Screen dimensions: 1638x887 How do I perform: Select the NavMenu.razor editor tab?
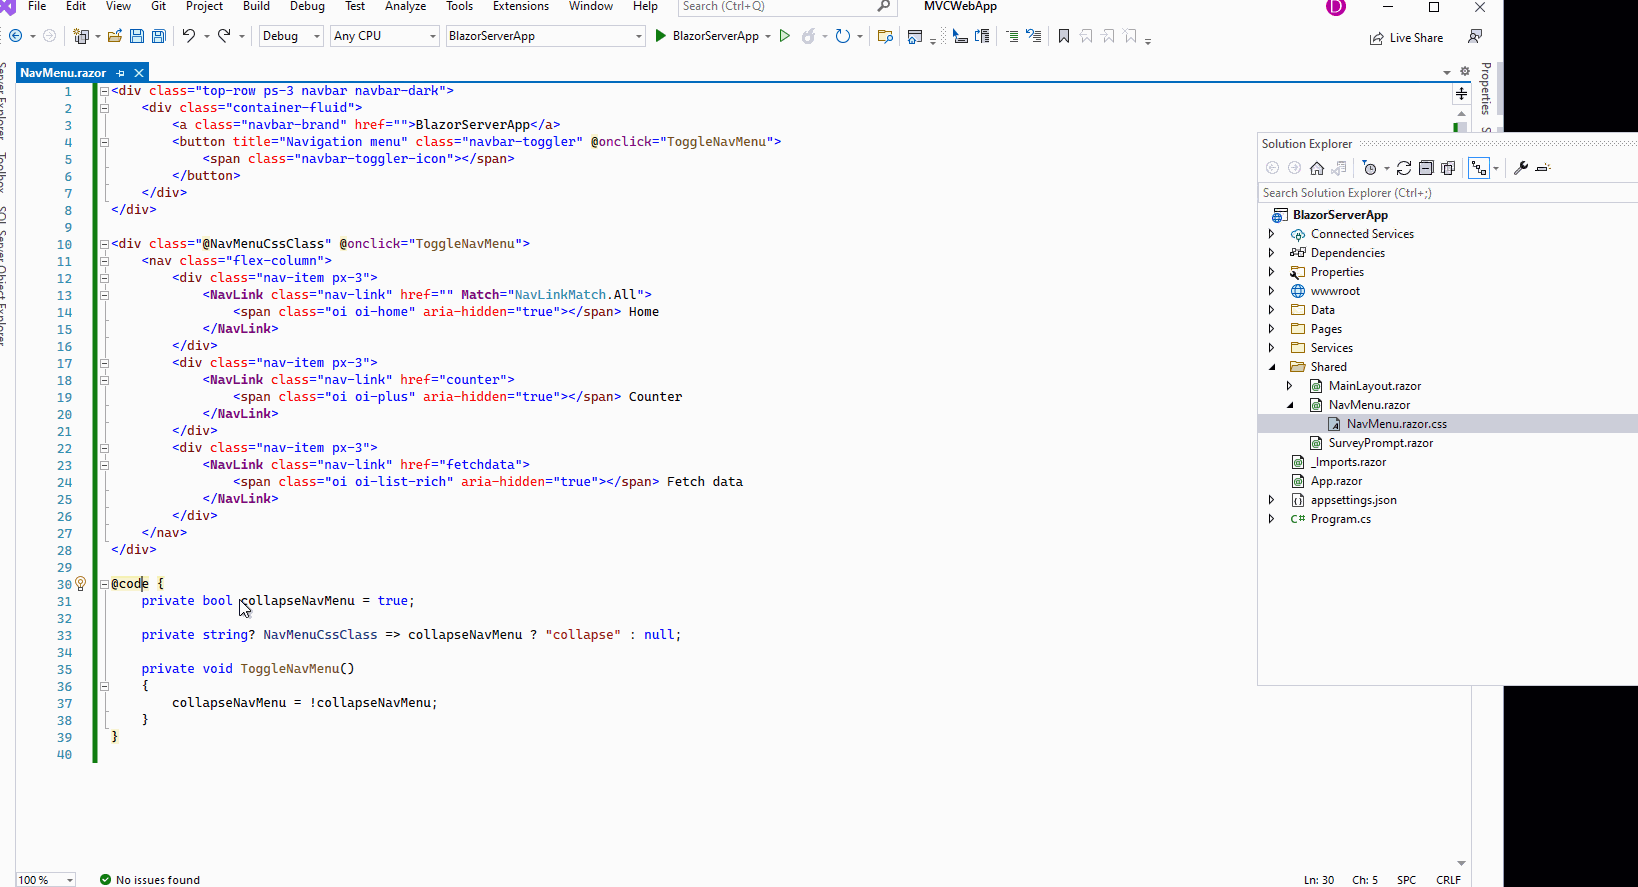[63, 73]
